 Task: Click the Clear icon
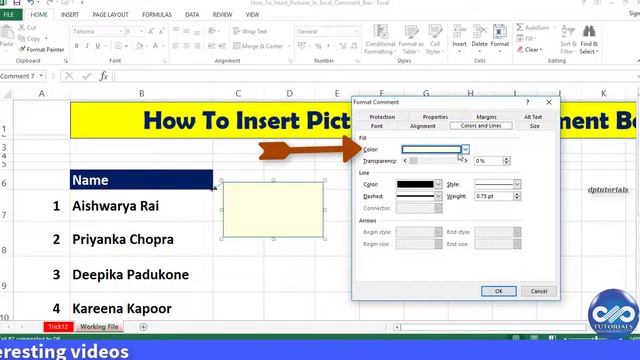pyautogui.click(x=520, y=49)
